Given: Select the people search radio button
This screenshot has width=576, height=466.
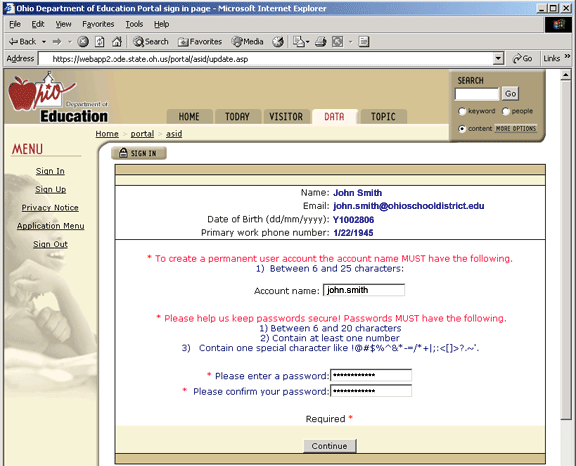Looking at the screenshot, I should (506, 111).
